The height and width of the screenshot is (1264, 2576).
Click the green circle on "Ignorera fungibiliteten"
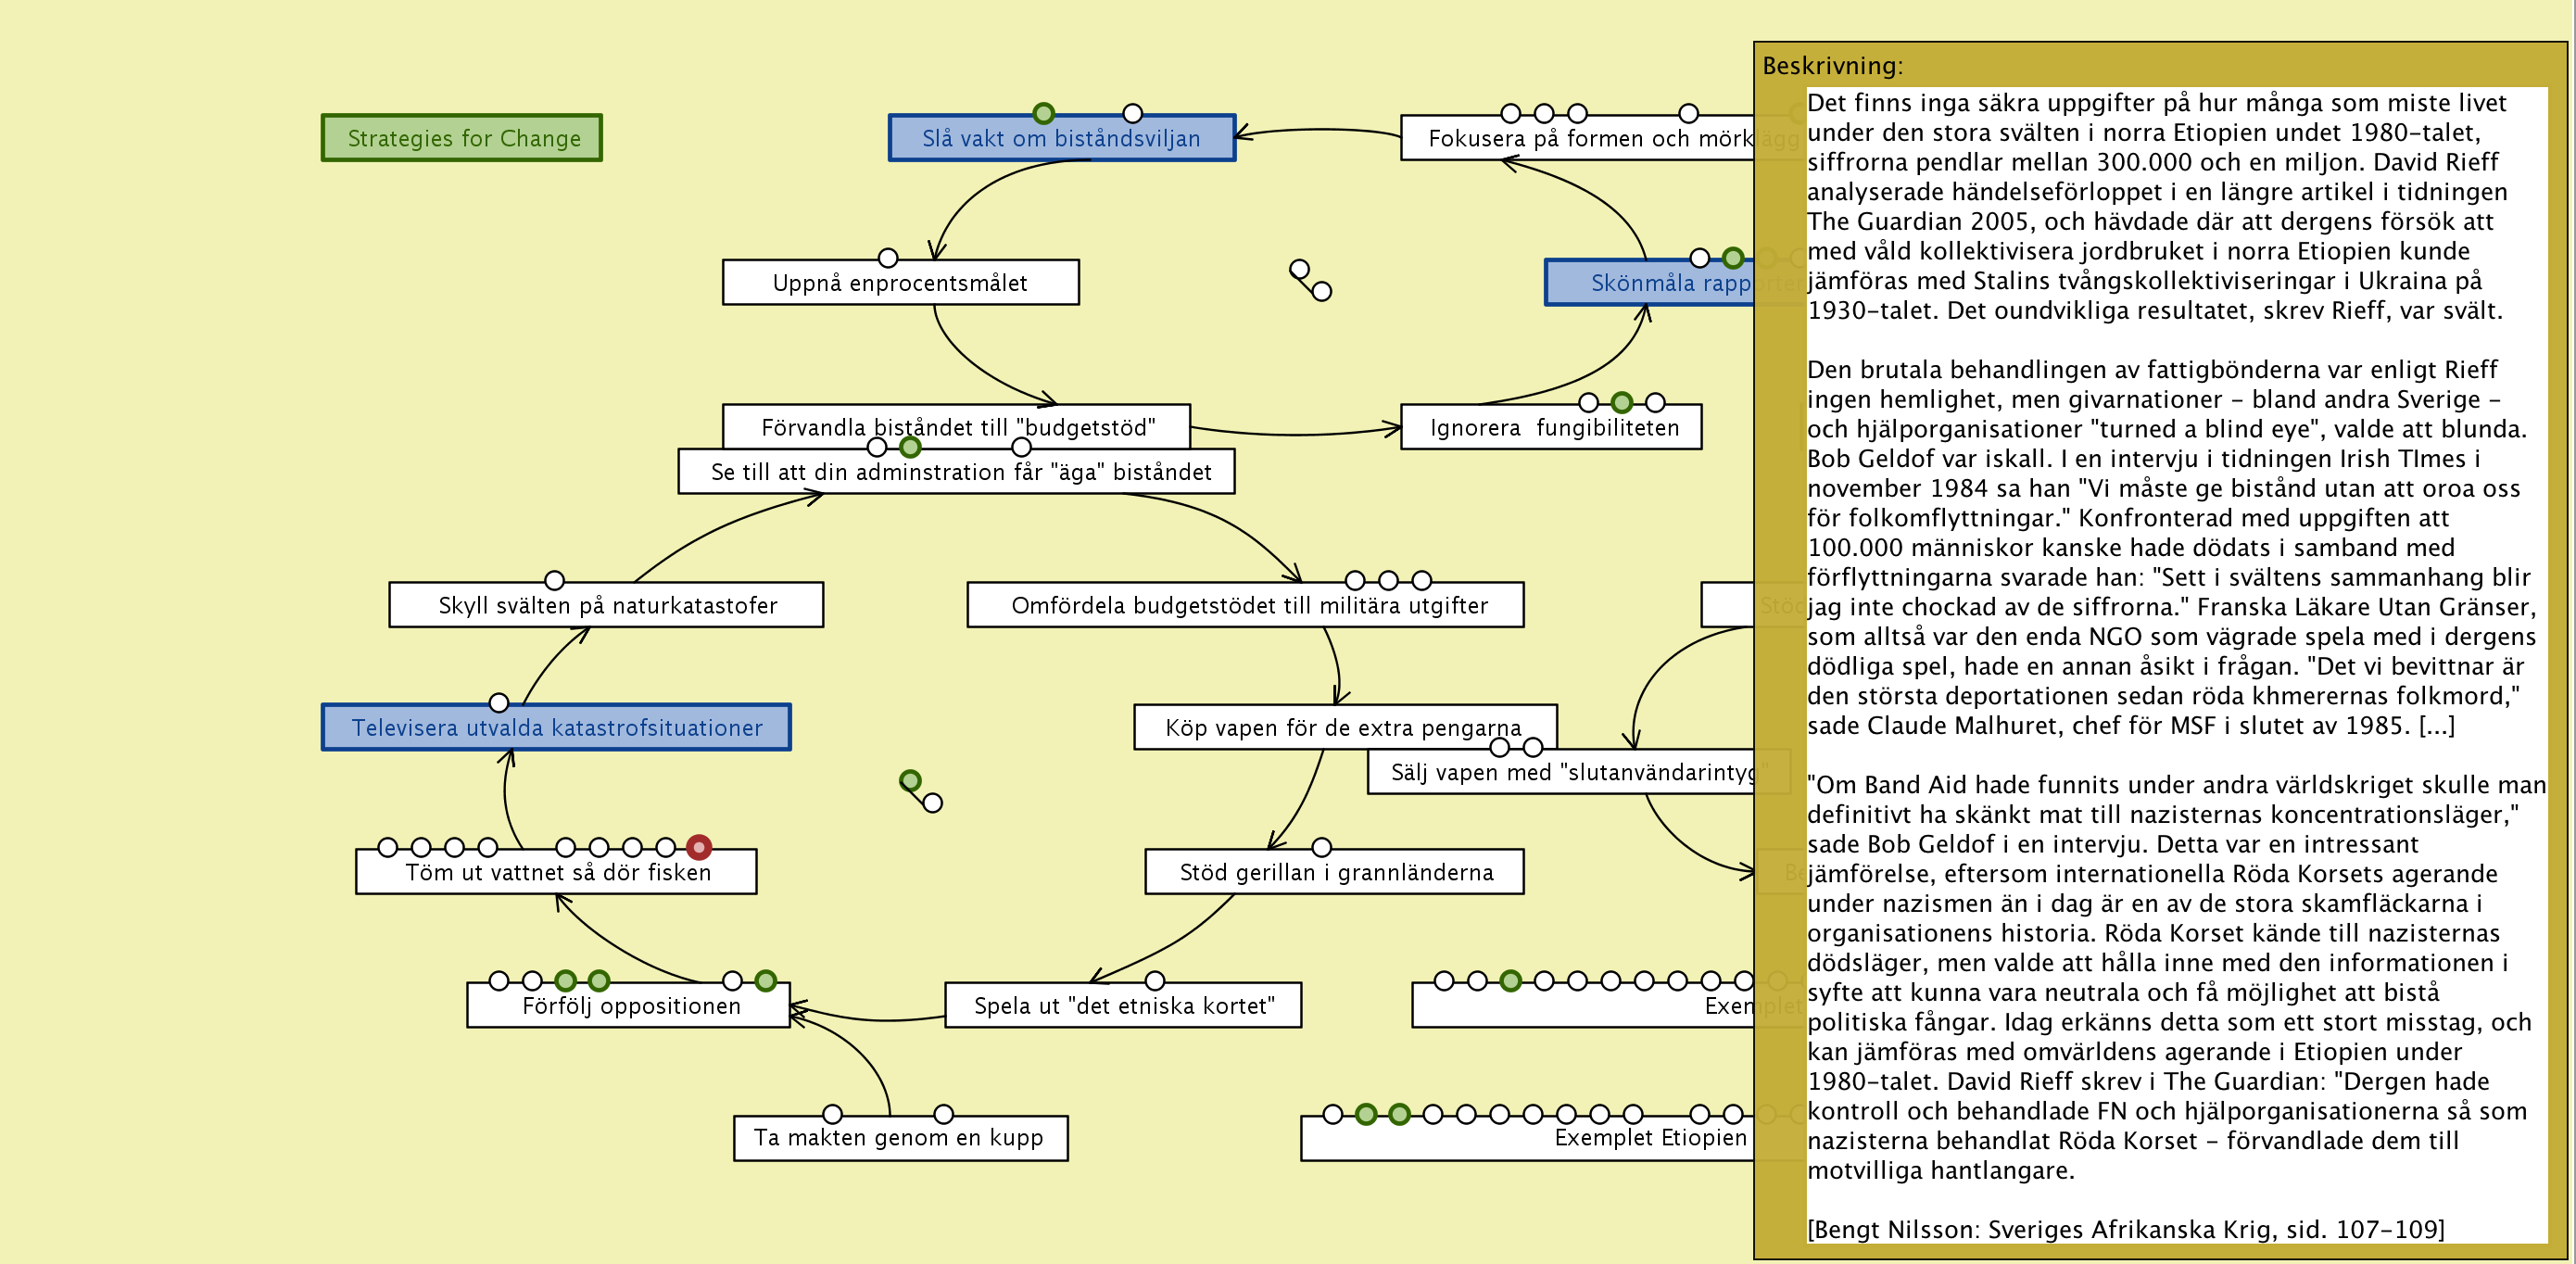(1621, 402)
